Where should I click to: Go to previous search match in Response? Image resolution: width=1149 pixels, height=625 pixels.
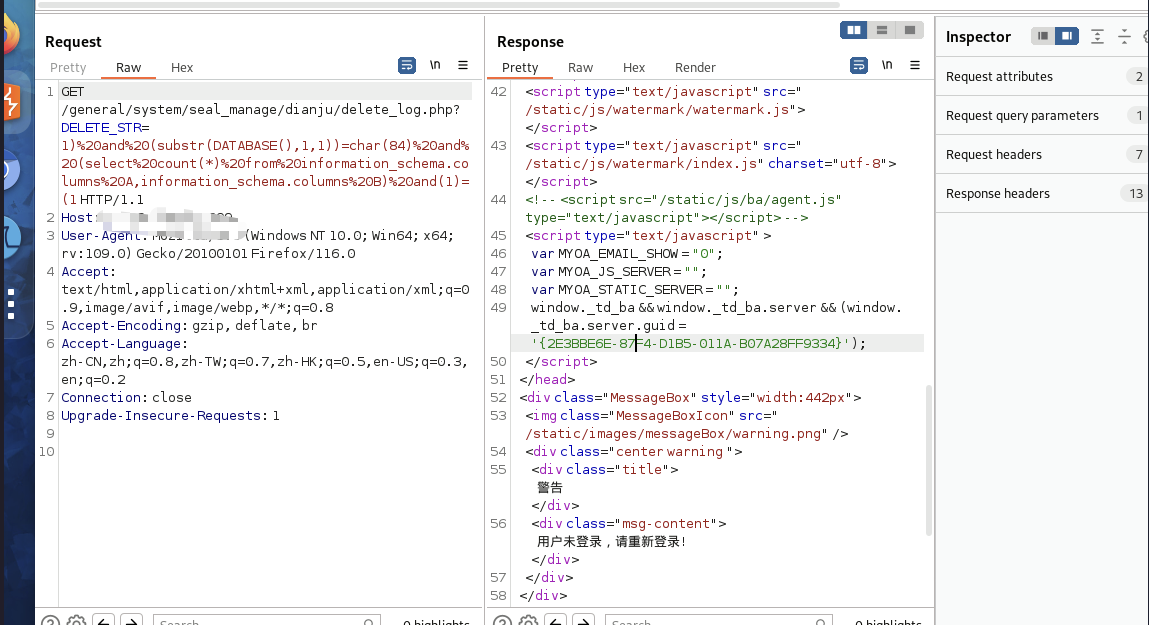(x=555, y=621)
